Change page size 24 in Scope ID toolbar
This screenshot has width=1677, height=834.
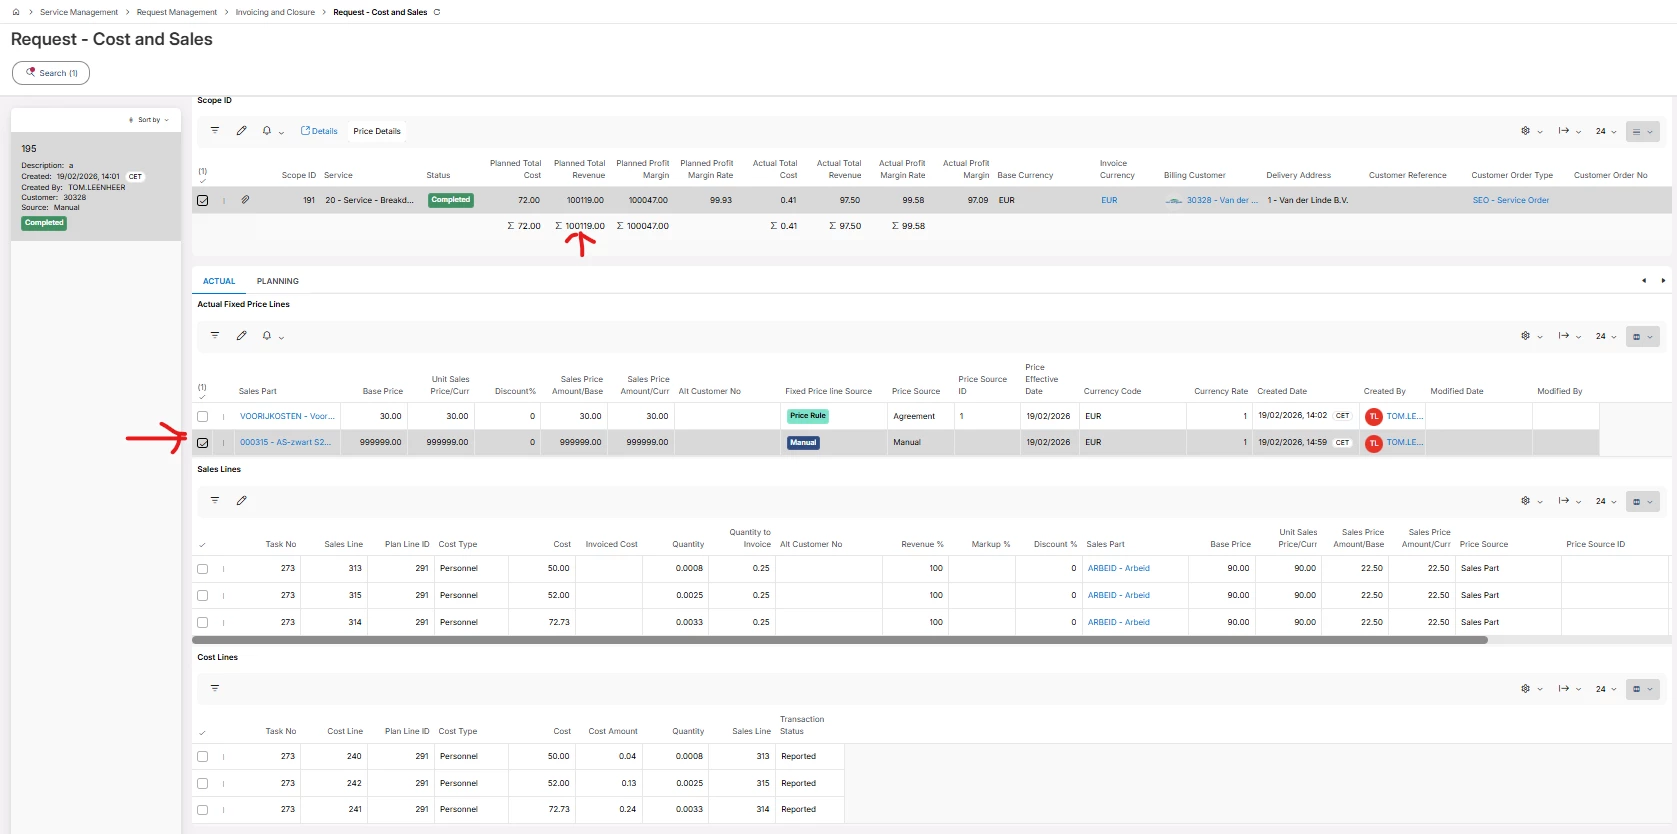[x=1605, y=131]
